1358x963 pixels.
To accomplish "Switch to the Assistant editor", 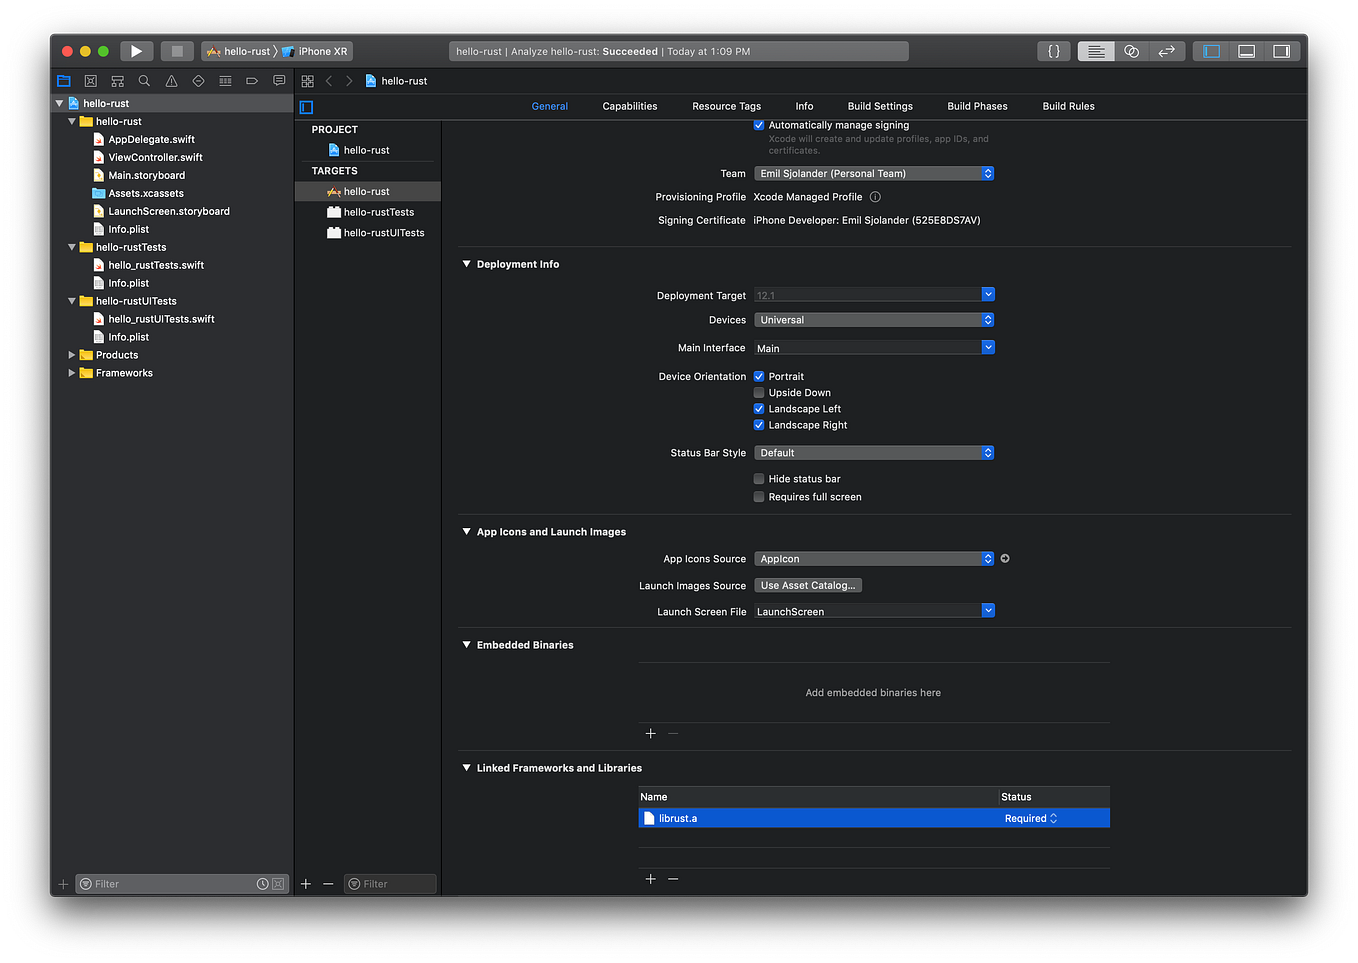I will (1131, 51).
